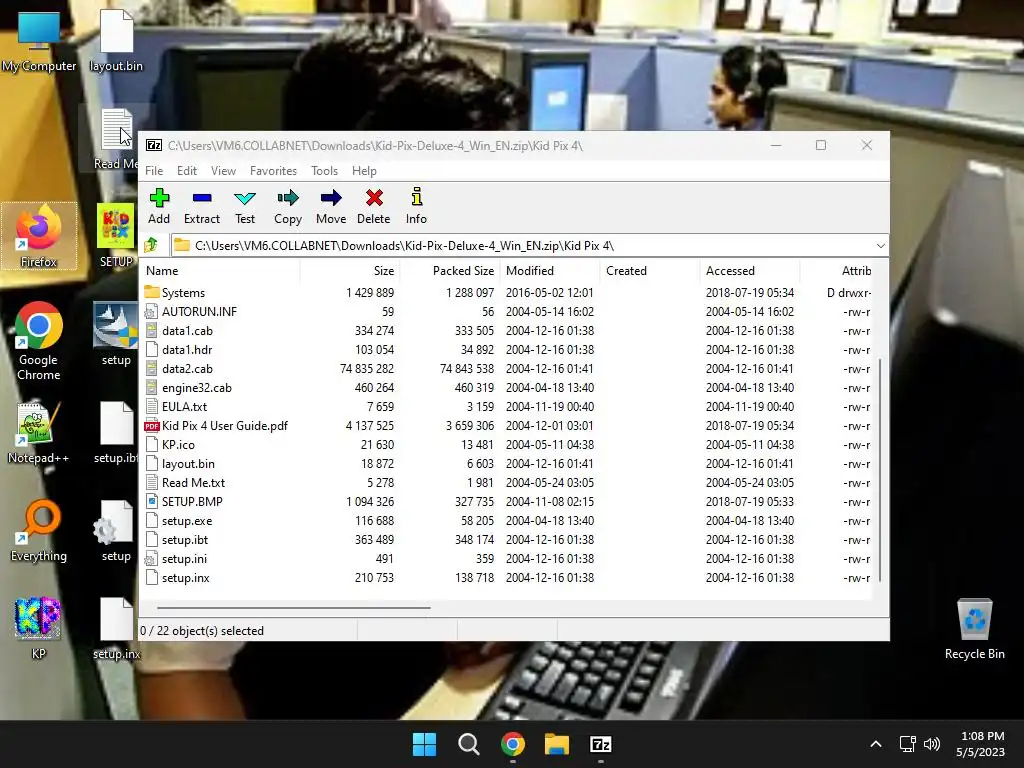This screenshot has height=768, width=1024.
Task: Click the Extract toolbar button
Action: (x=202, y=206)
